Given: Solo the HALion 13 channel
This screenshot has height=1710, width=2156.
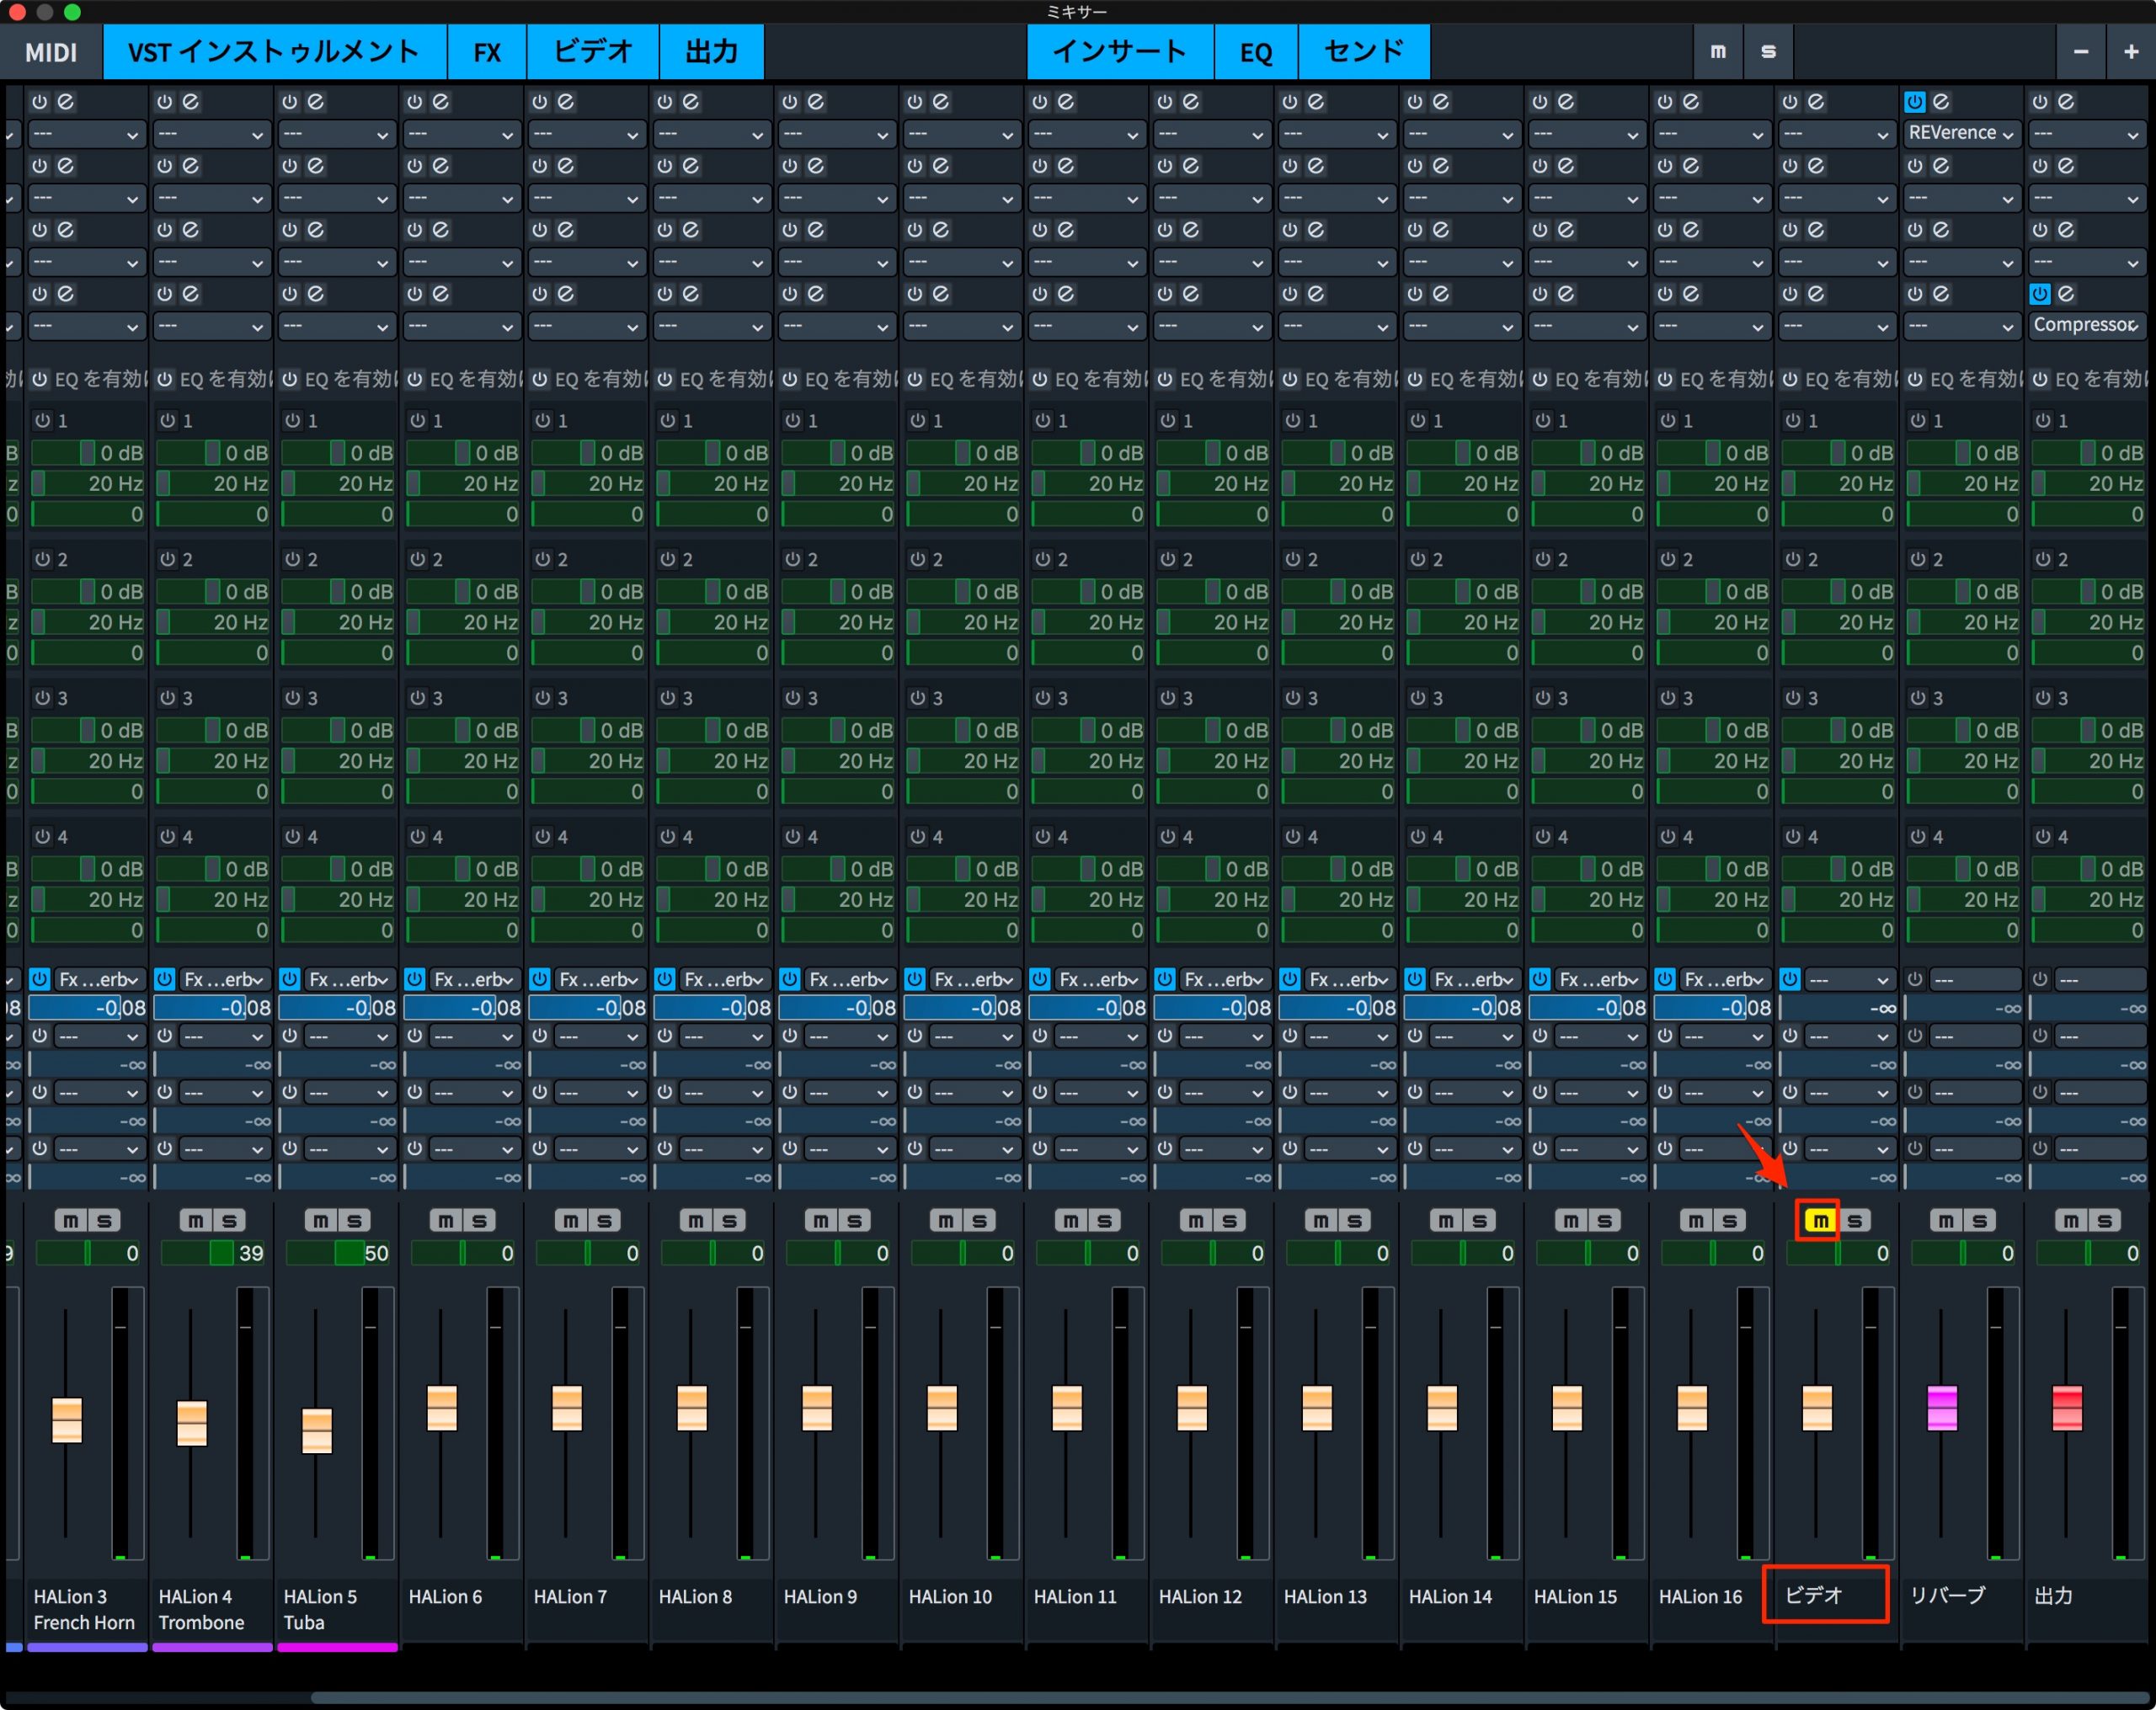Looking at the screenshot, I should point(1354,1220).
